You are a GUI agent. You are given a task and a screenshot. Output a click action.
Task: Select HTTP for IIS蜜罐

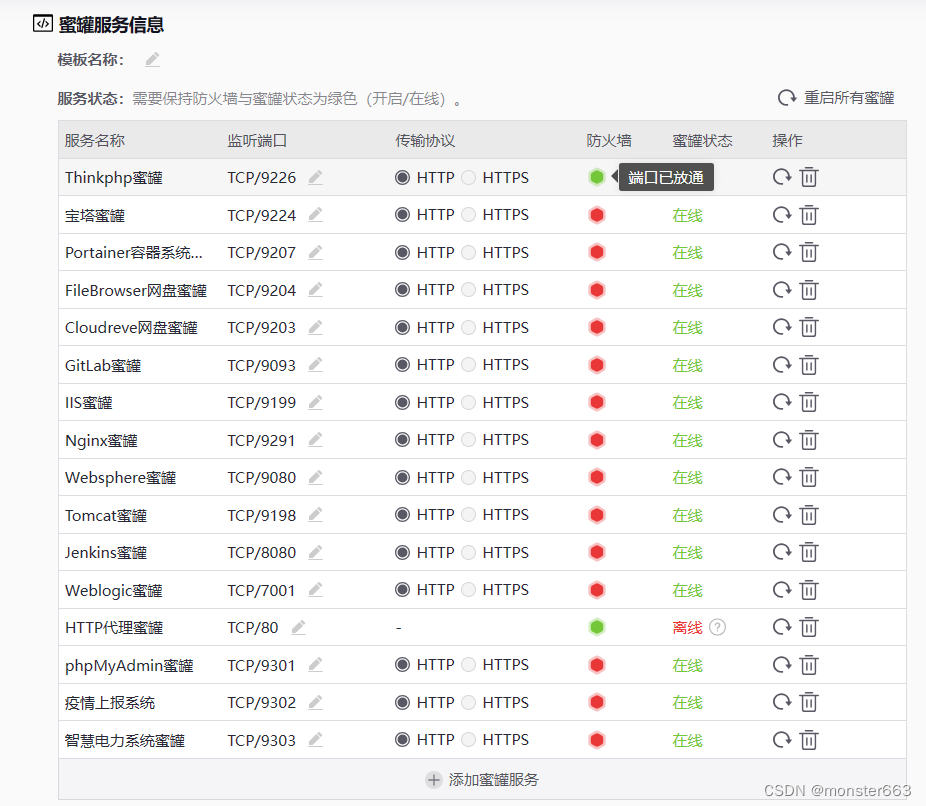tap(402, 403)
